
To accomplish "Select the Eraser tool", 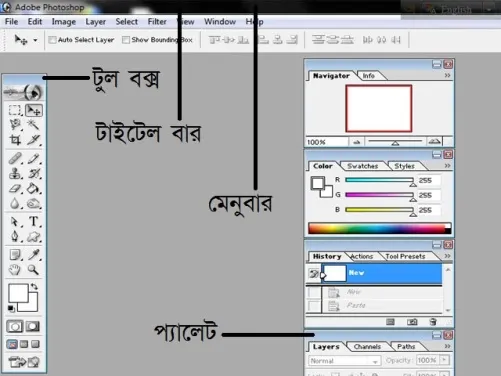I will [x=15, y=188].
